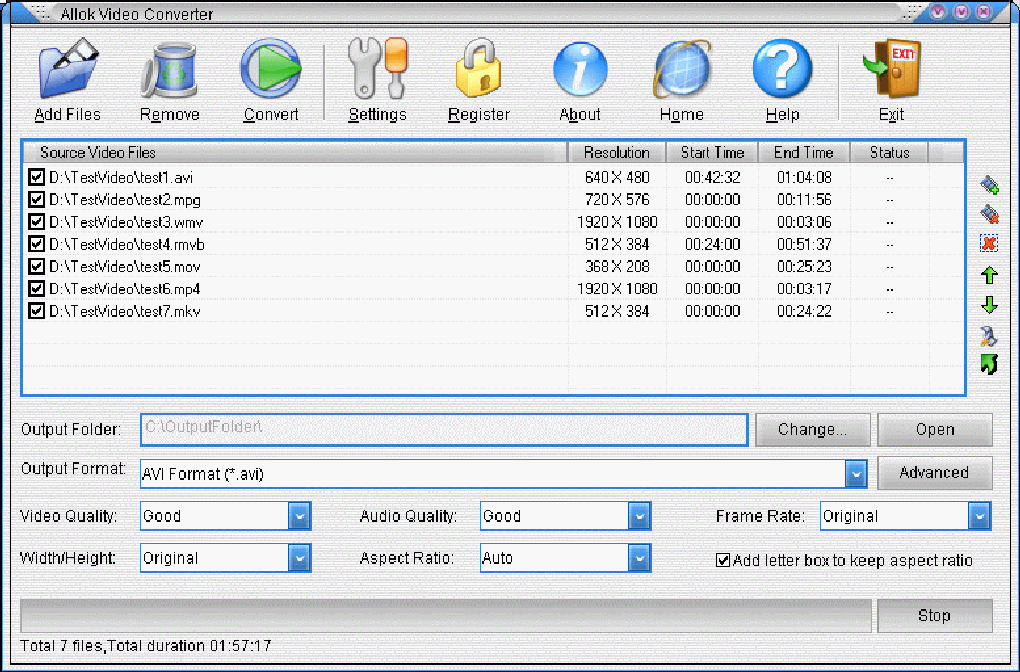Toggle the test4.rmvb checkbox

tap(36, 244)
